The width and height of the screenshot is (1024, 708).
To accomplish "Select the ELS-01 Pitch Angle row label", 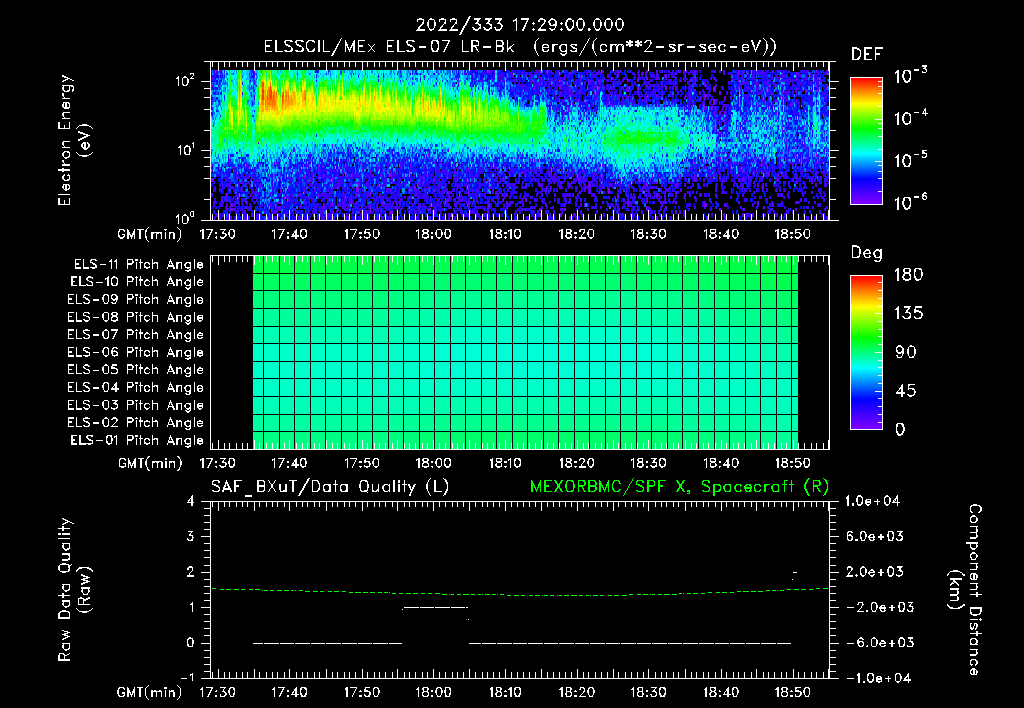I will pos(137,441).
